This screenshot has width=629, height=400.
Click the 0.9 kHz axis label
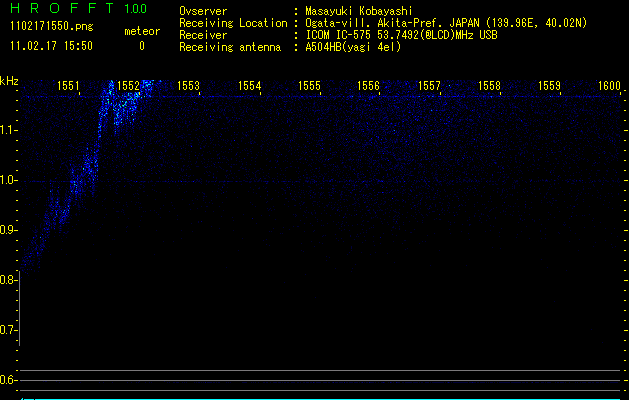pos(8,230)
